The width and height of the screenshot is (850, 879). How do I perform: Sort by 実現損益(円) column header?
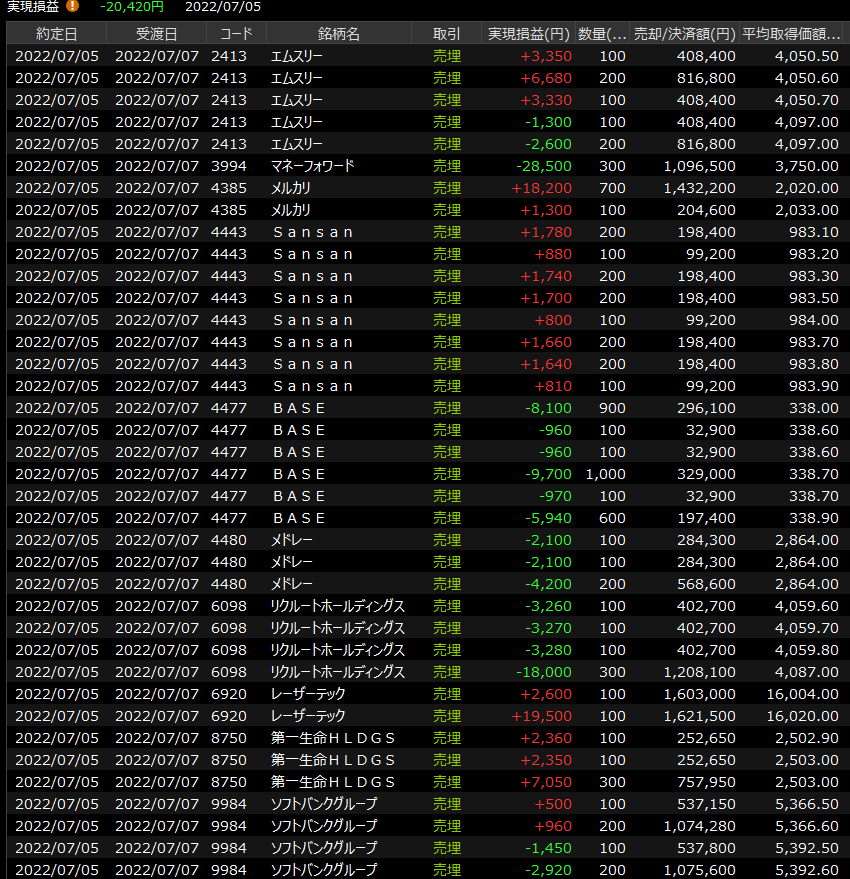(x=528, y=34)
